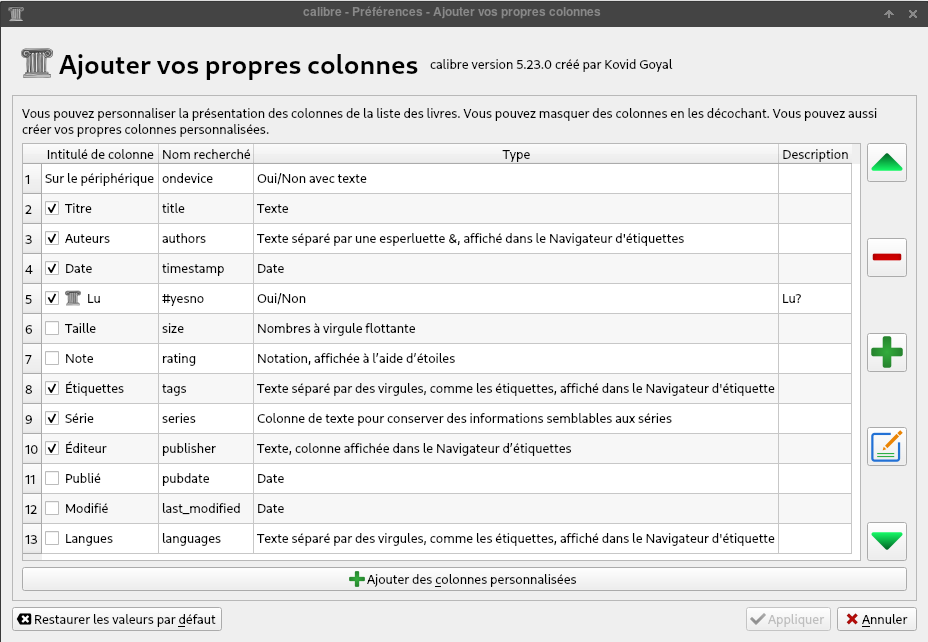
Task: Click the green up arrow to move column up
Action: tap(887, 163)
